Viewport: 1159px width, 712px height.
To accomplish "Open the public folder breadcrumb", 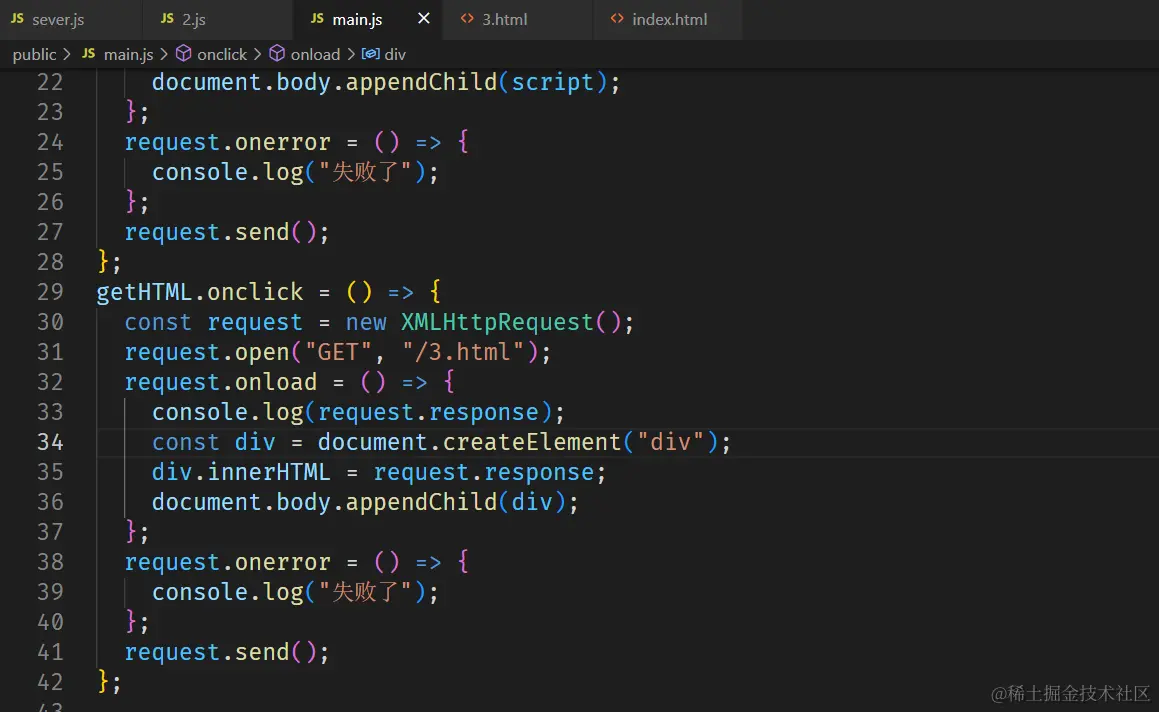I will pyautogui.click(x=34, y=54).
